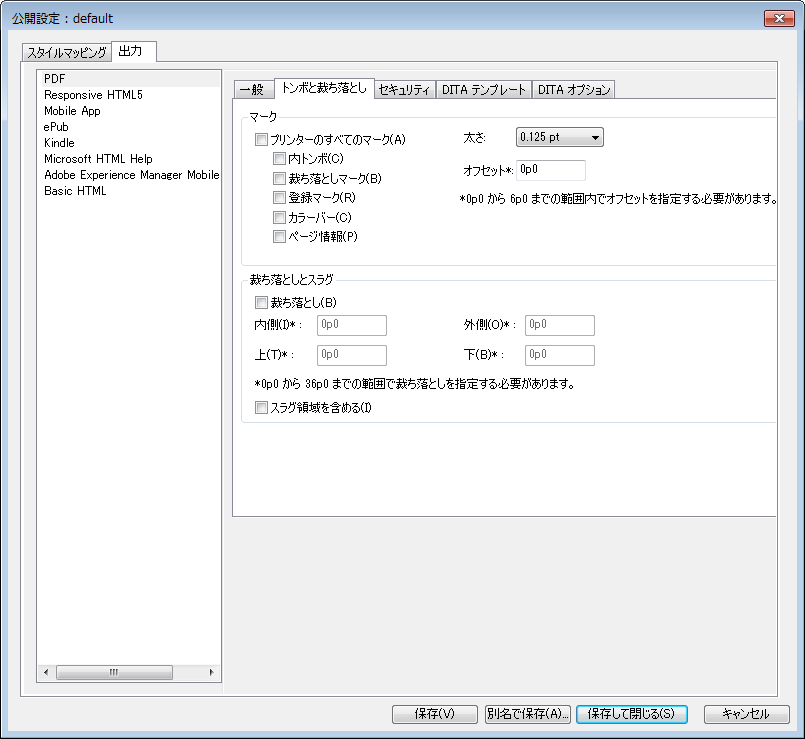Enable プリンターのすべてのマーク checkbox

coord(262,140)
